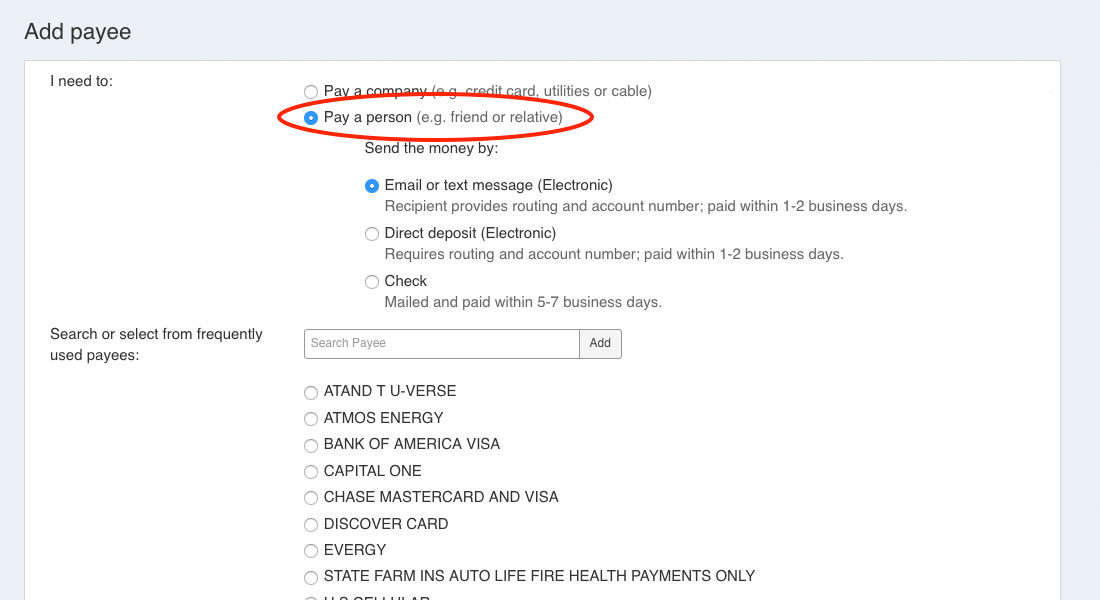Select CAPITAL ONE from frequent payees

pos(311,472)
